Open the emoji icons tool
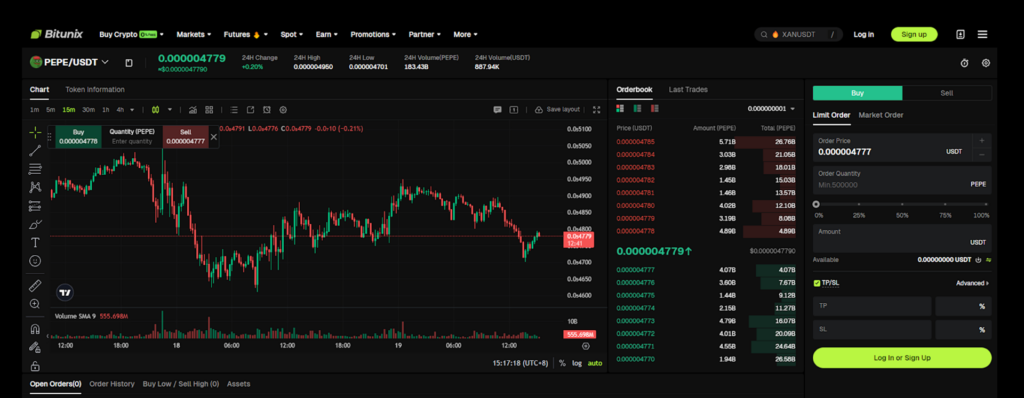 [35, 261]
